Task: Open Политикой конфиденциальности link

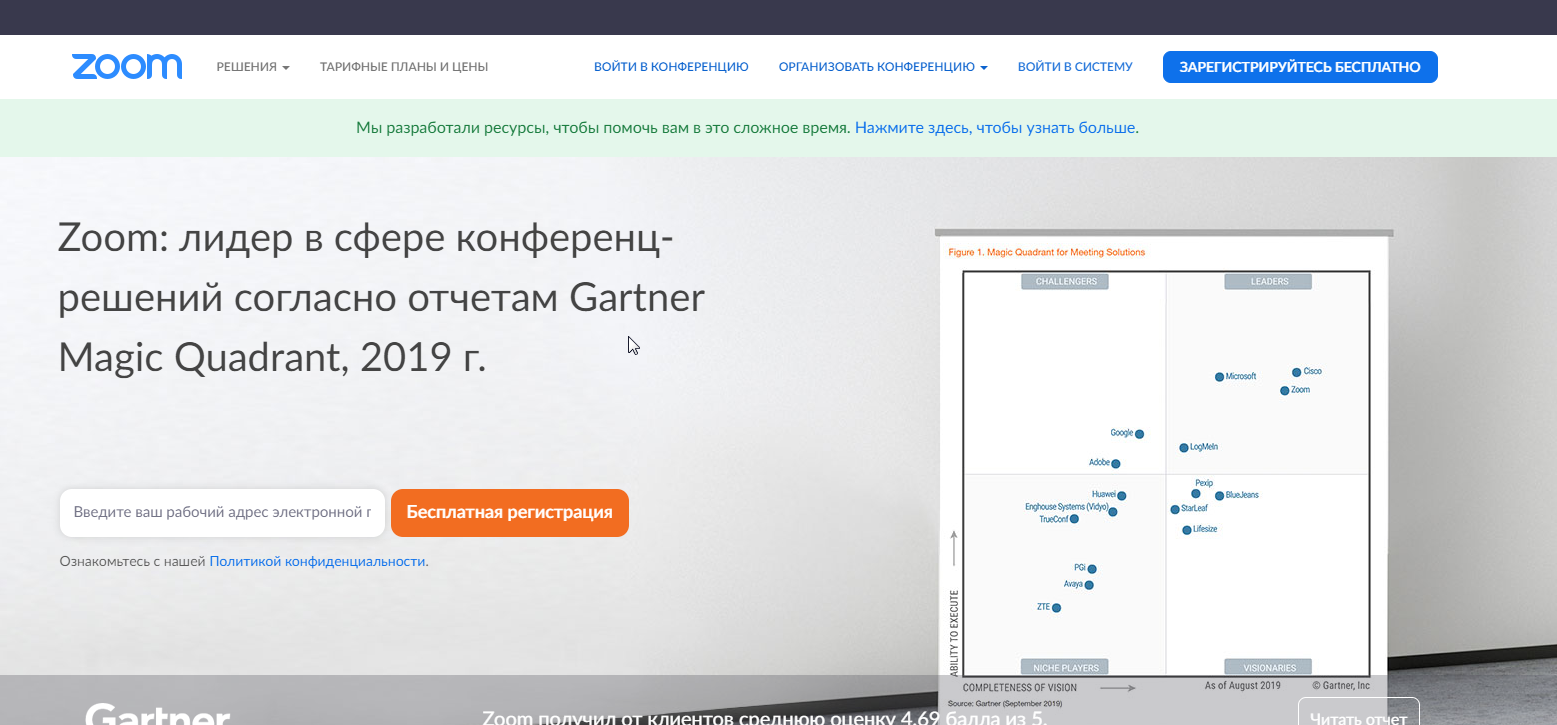Action: click(x=317, y=562)
